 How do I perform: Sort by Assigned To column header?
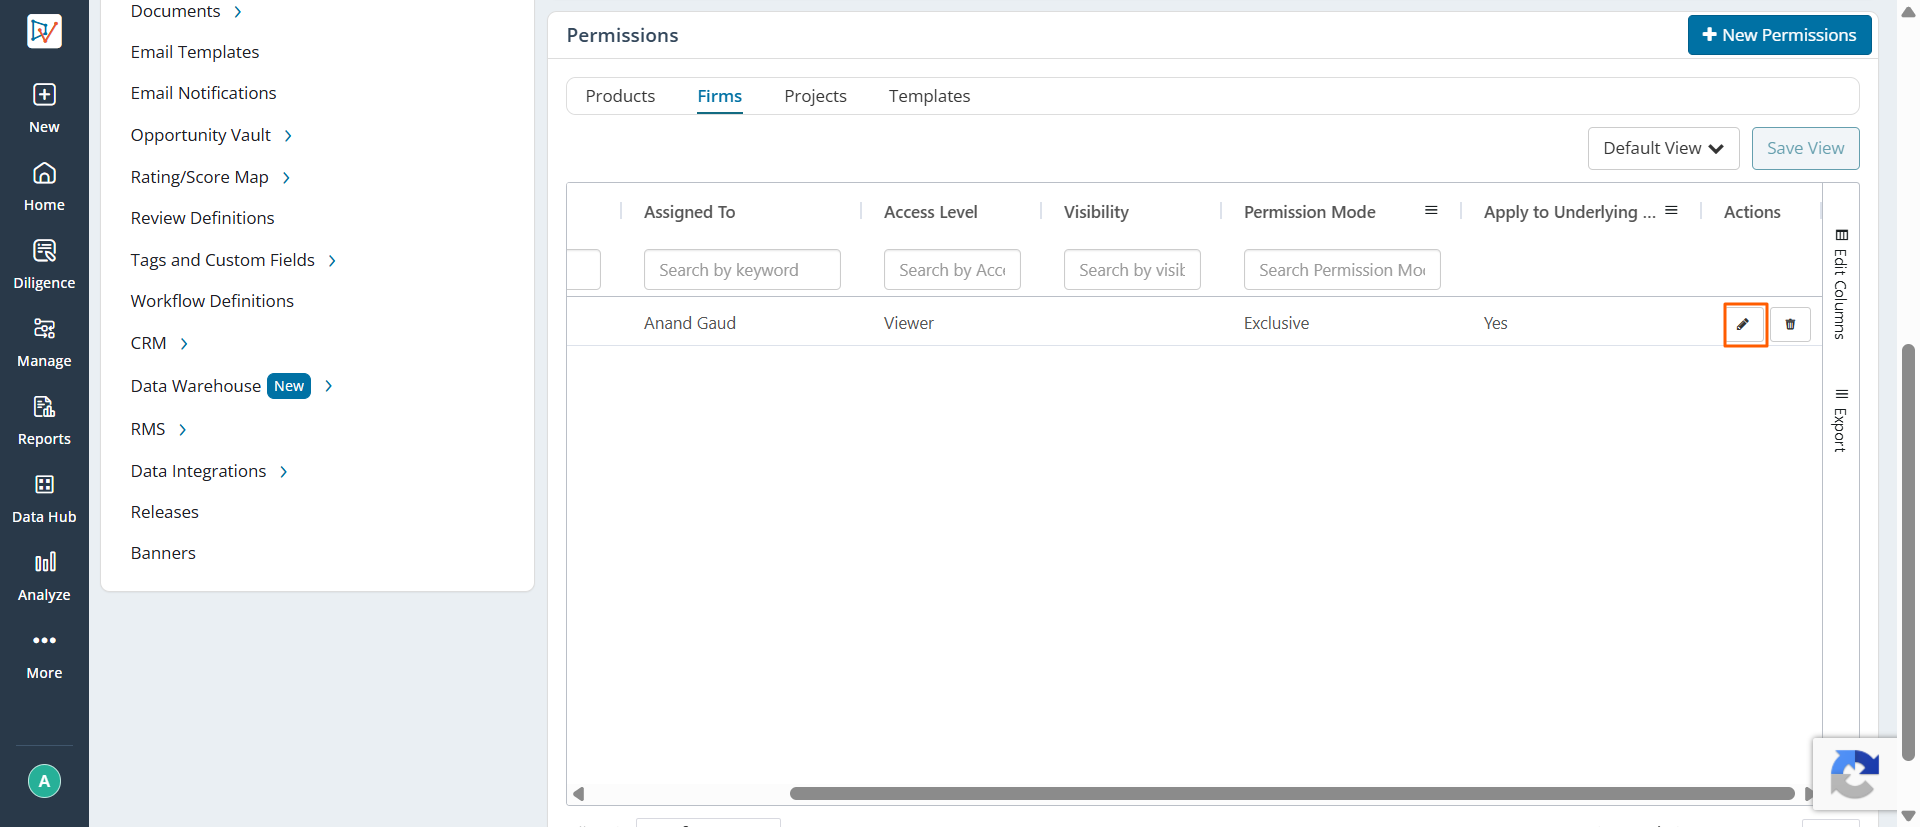click(x=689, y=212)
